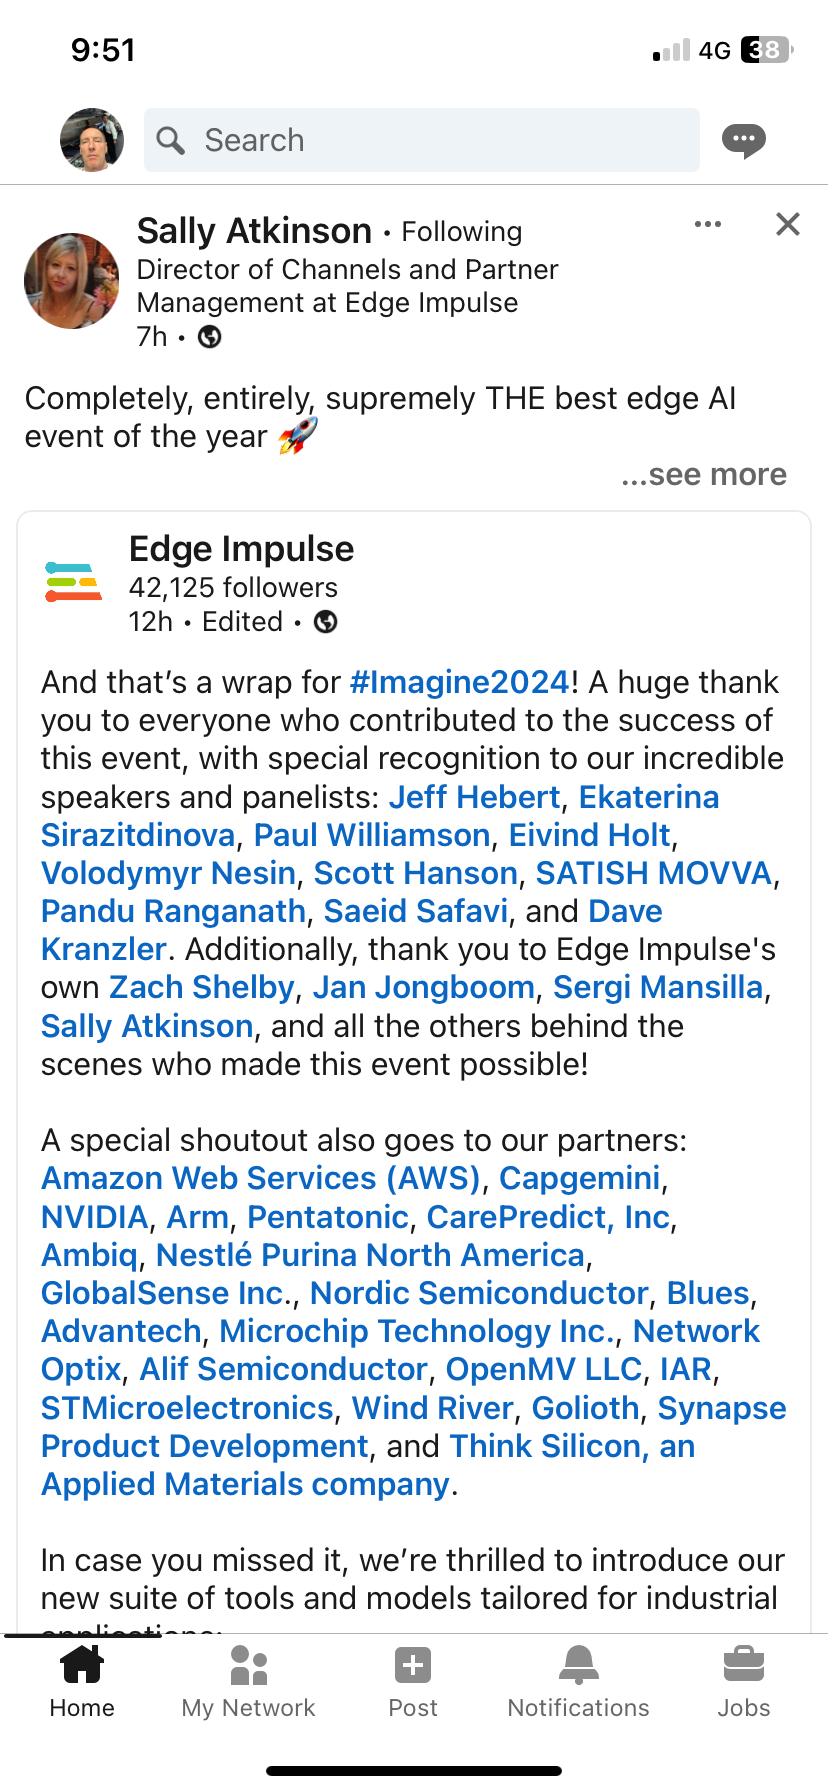Tap the Edge Impulse company logo
Screen dimensions: 828x1792
[x=74, y=582]
